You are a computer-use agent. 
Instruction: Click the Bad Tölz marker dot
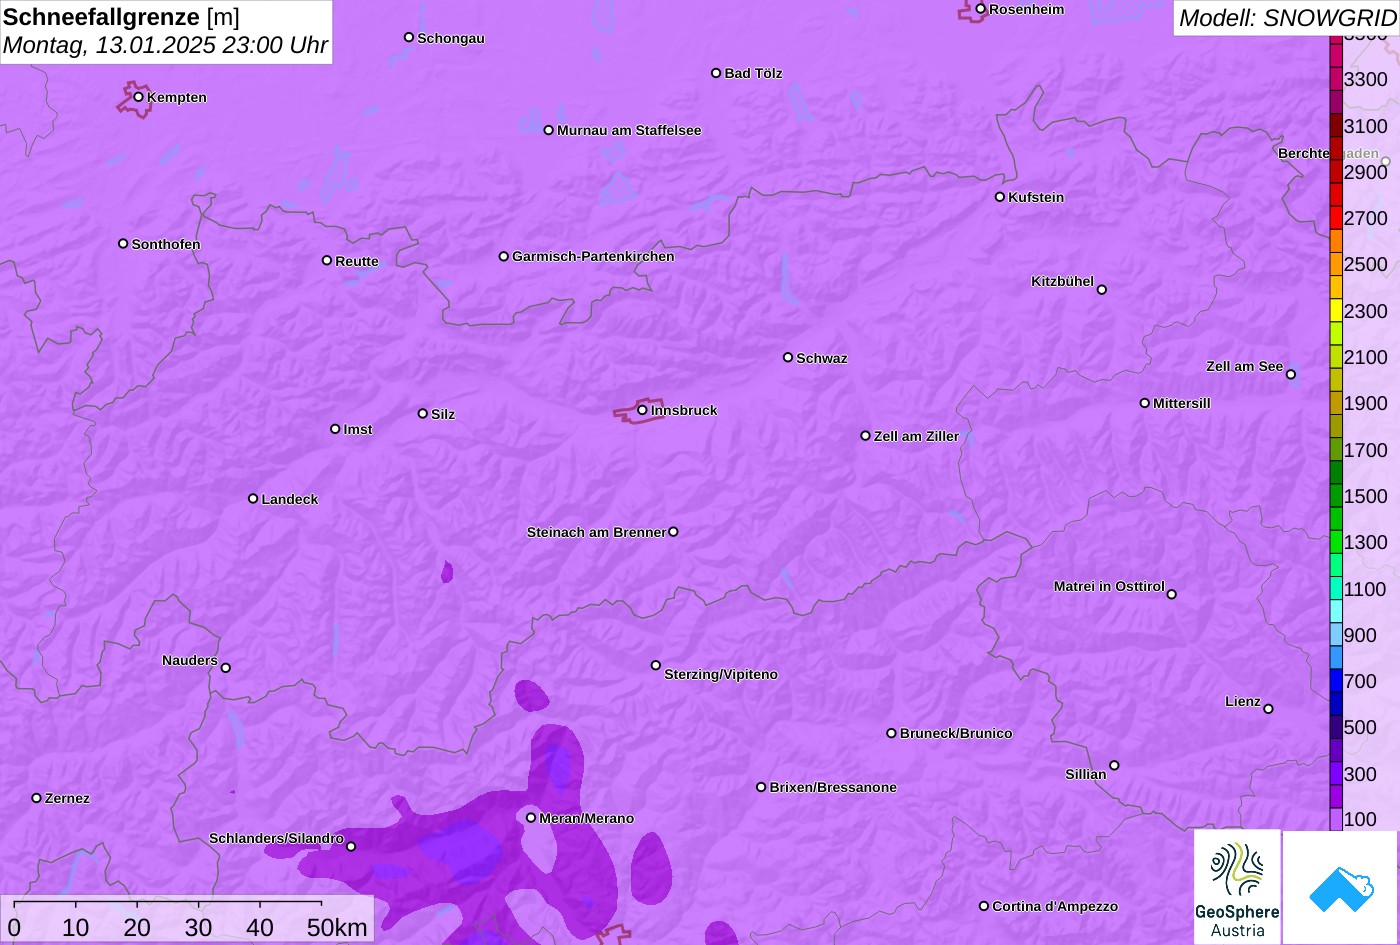716,73
